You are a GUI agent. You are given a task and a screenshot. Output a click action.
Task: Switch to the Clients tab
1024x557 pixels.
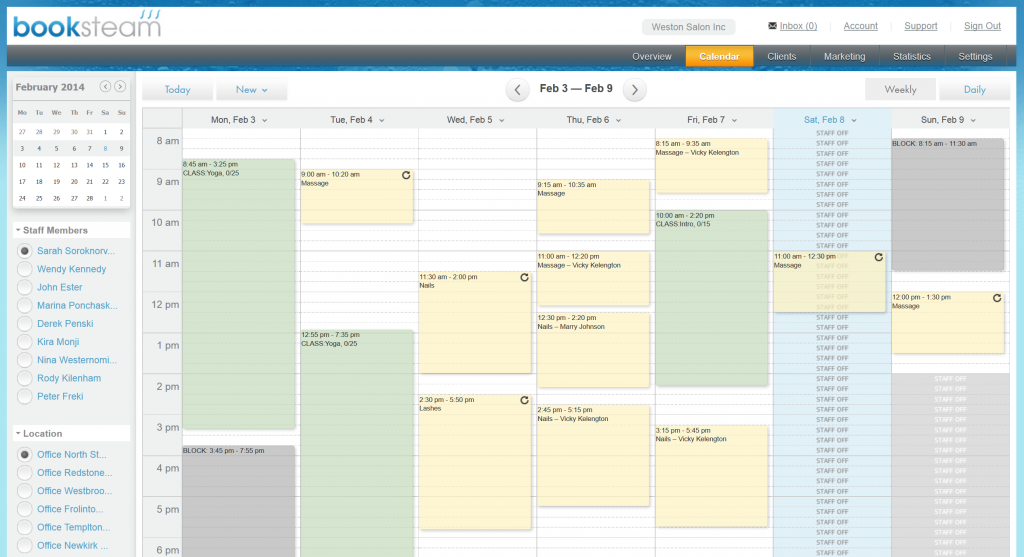[781, 57]
